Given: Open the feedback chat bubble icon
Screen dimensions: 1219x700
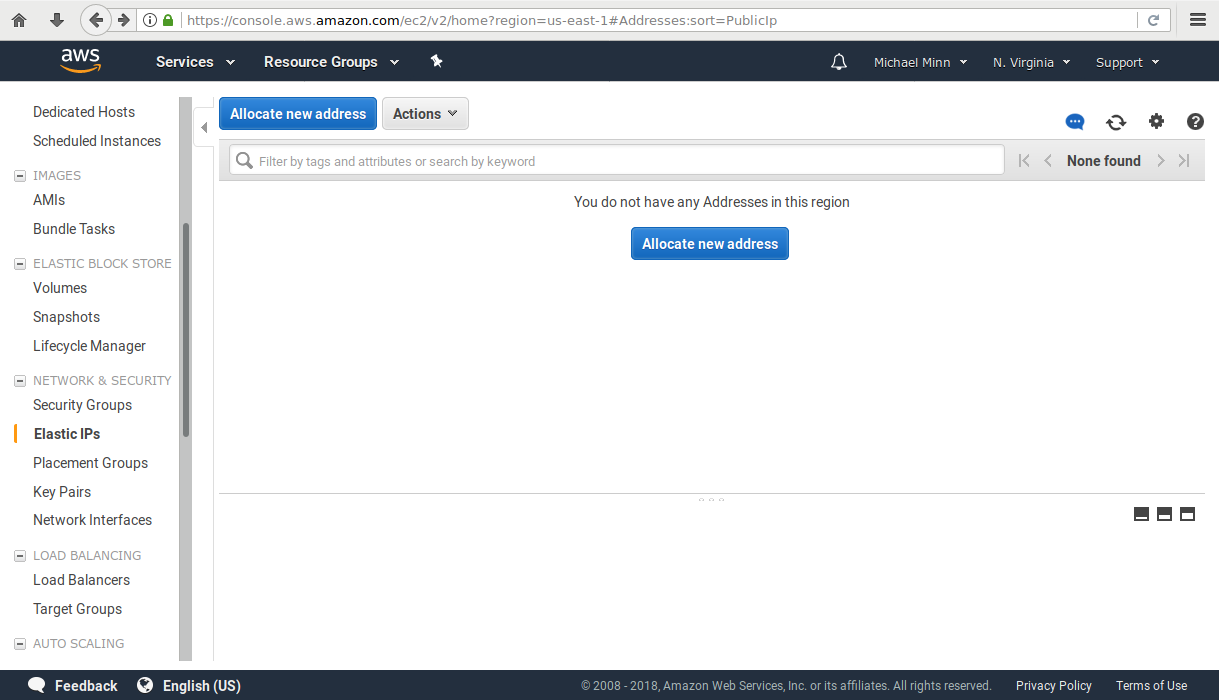Looking at the screenshot, I should pyautogui.click(x=1075, y=122).
